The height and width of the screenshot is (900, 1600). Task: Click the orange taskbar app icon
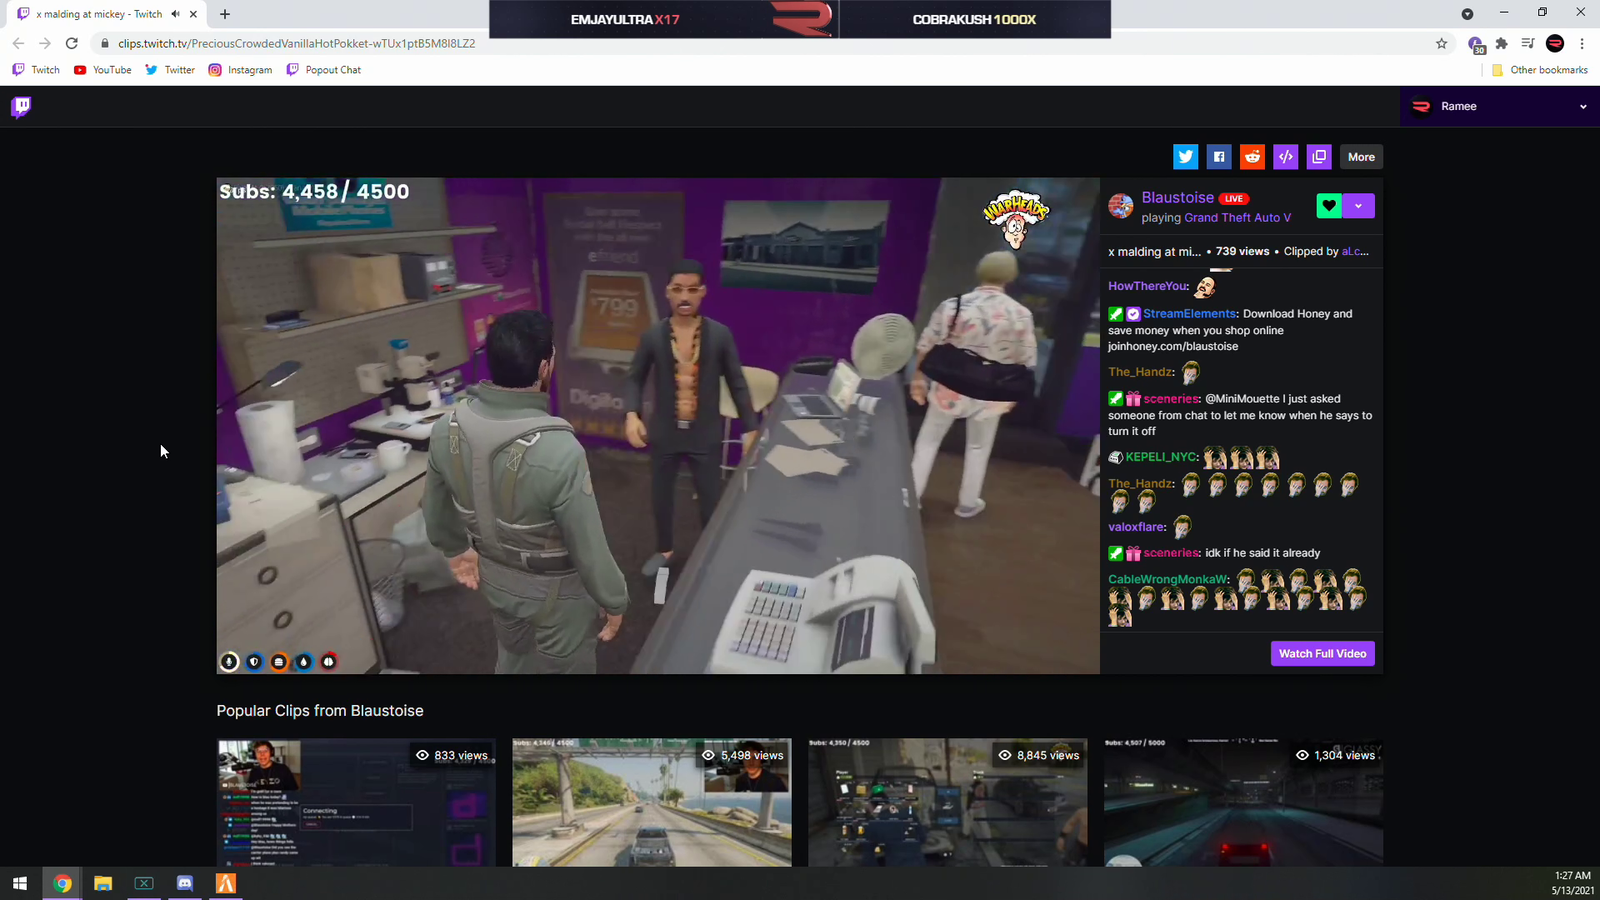[226, 883]
